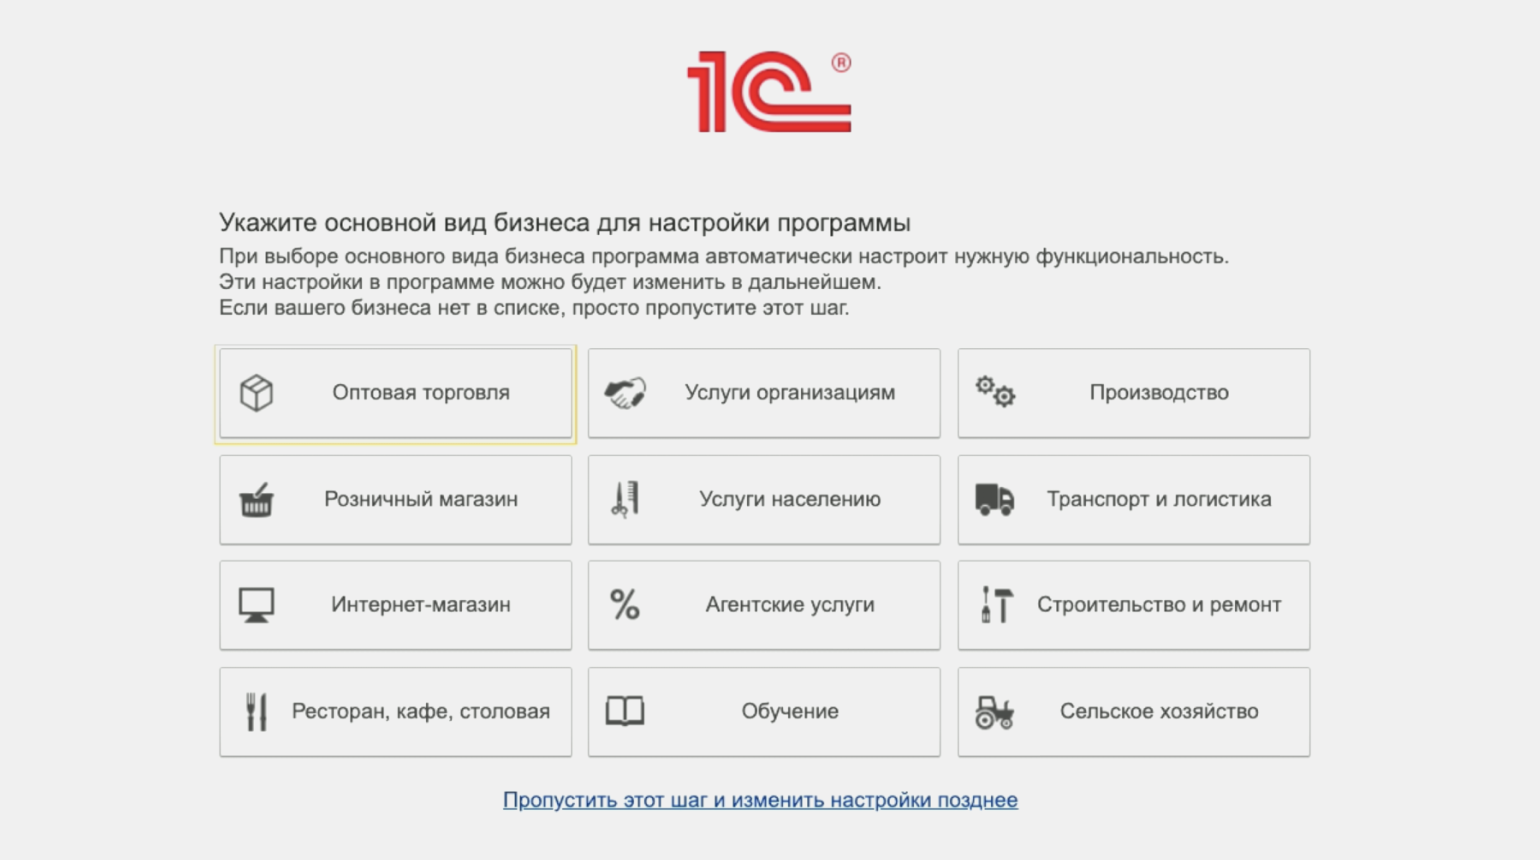This screenshot has height=860, width=1540.
Task: Choose Обучение business type
Action: [x=764, y=712]
